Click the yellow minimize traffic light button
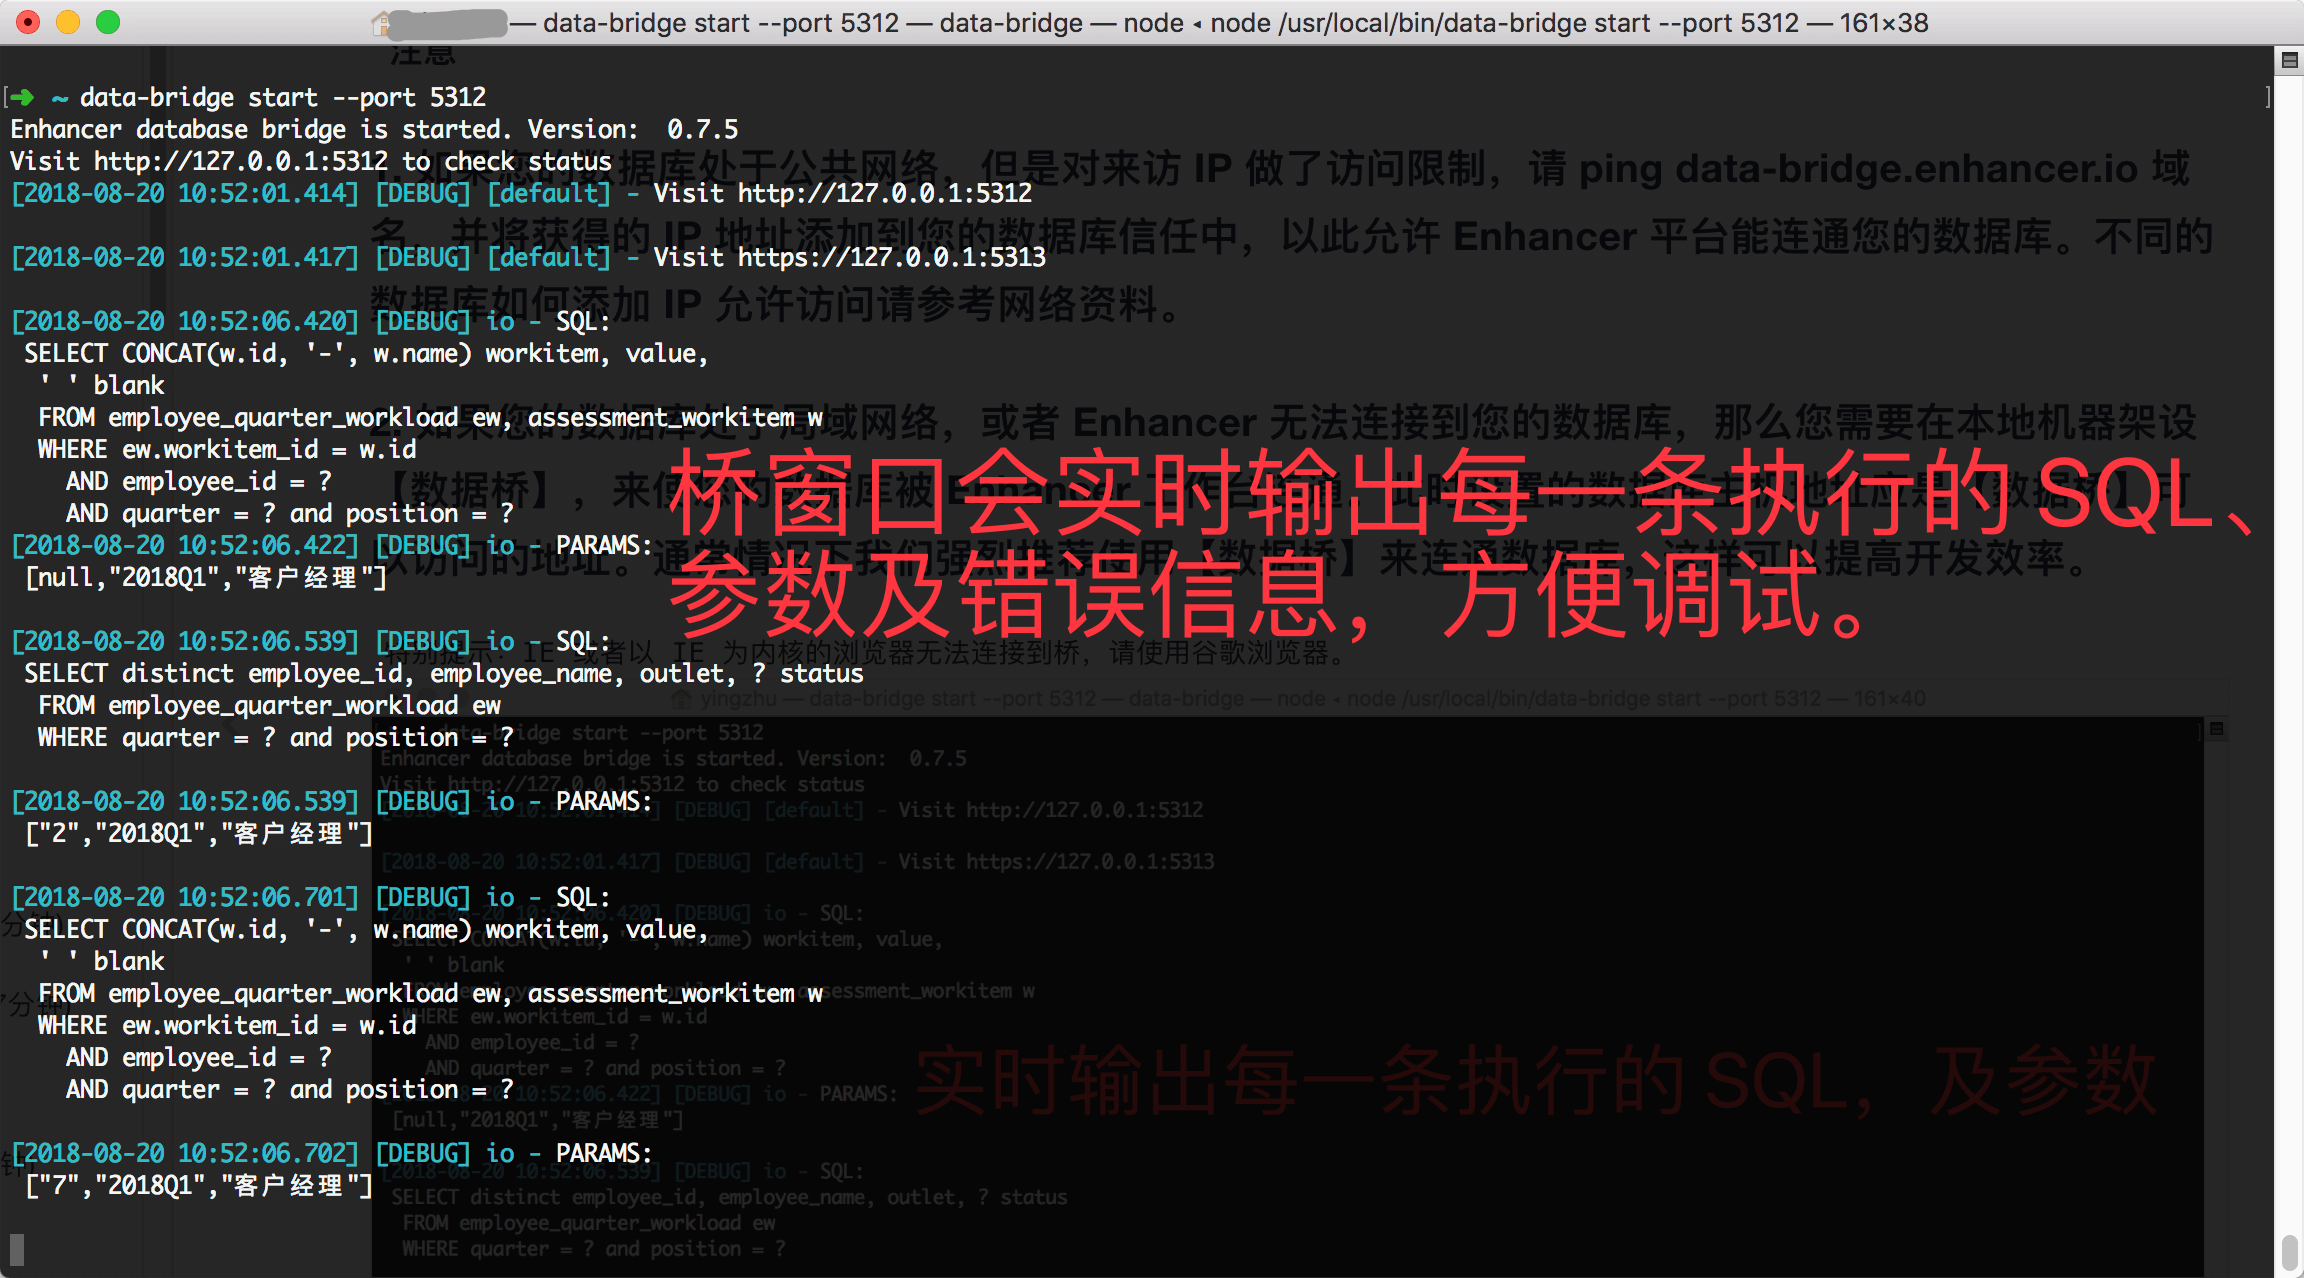The height and width of the screenshot is (1278, 2304). pyautogui.click(x=68, y=20)
